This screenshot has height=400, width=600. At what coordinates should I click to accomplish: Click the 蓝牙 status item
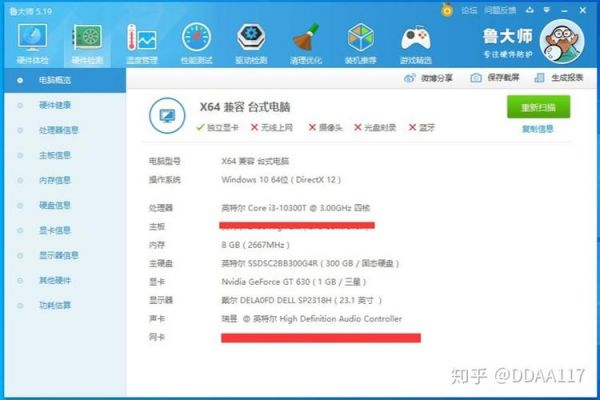422,127
